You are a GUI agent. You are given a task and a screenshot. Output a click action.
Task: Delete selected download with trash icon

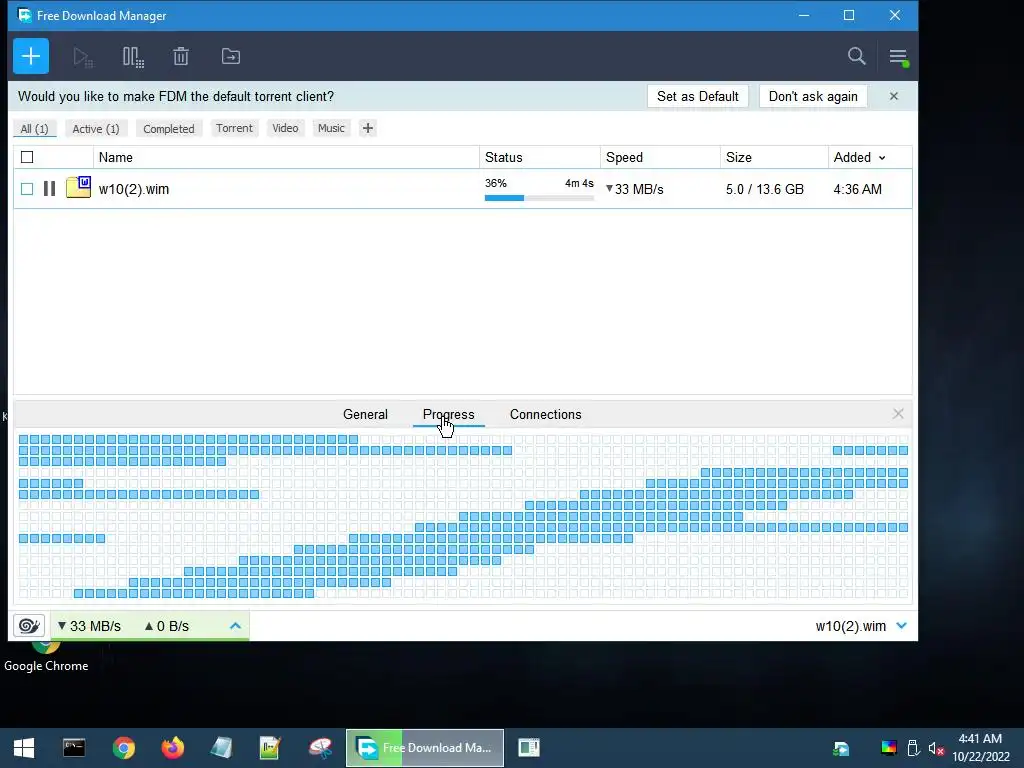tap(181, 57)
